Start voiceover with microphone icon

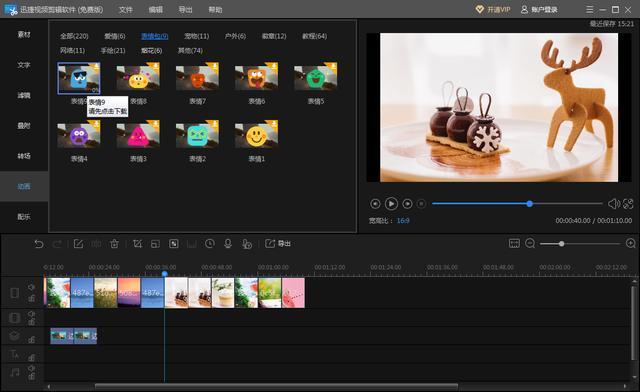228,244
